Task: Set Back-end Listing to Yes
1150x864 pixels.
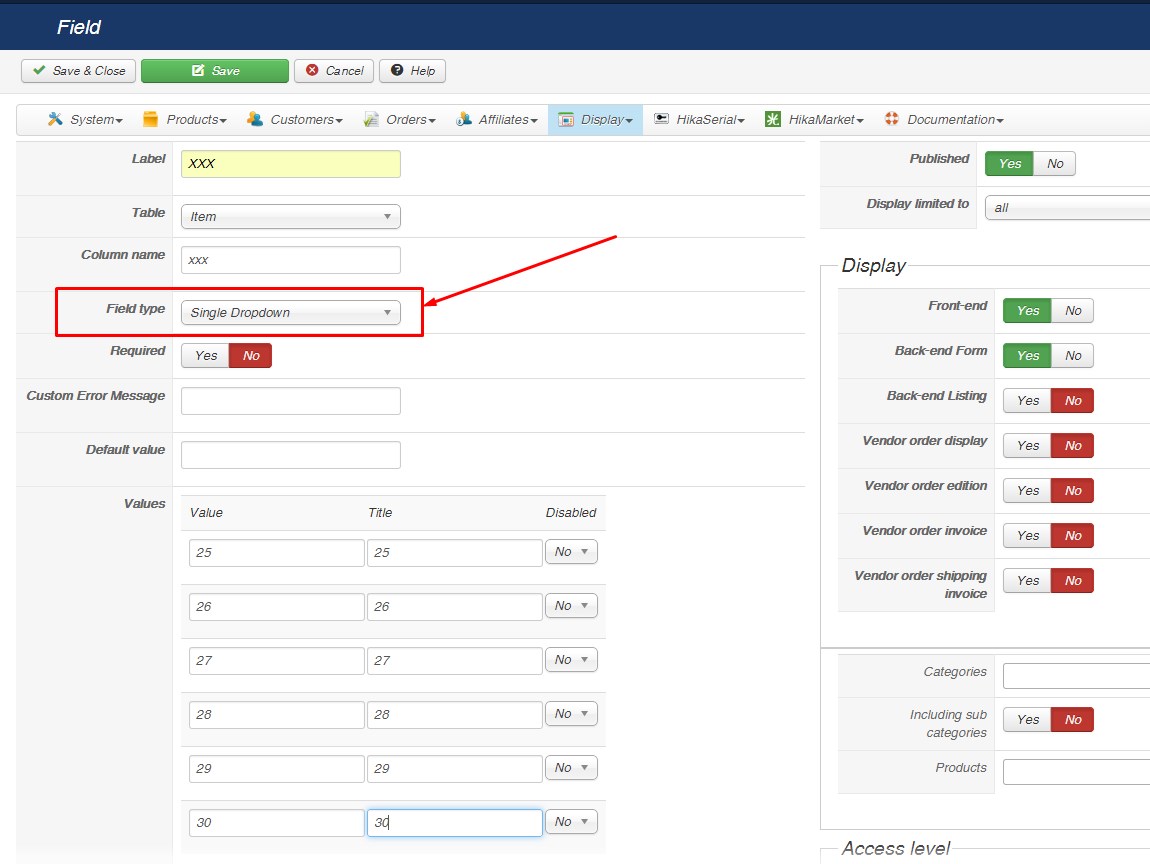Action: 1028,400
